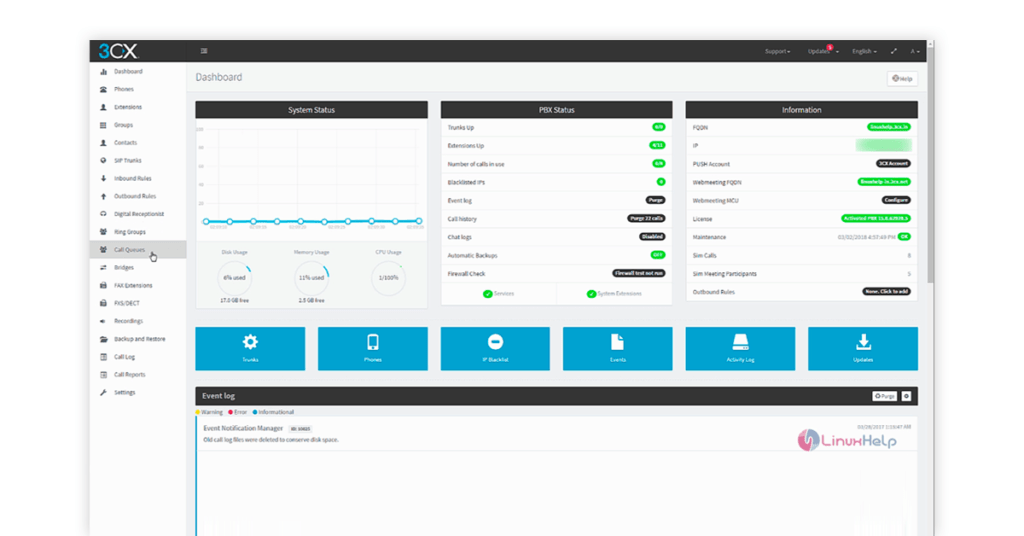Viewport: 1024px width, 536px height.
Task: Open the Updates download tile
Action: [863, 349]
